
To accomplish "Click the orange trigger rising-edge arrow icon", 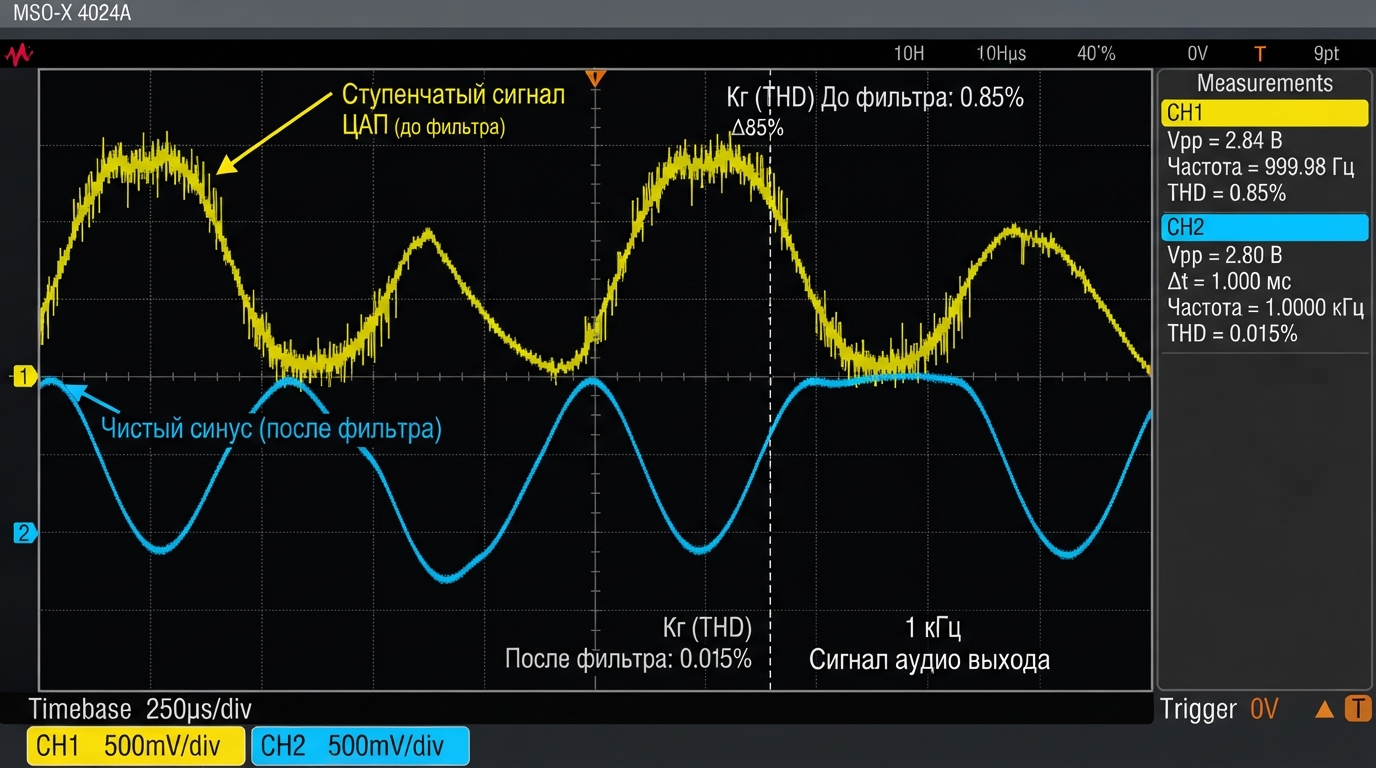I will pos(1324,710).
